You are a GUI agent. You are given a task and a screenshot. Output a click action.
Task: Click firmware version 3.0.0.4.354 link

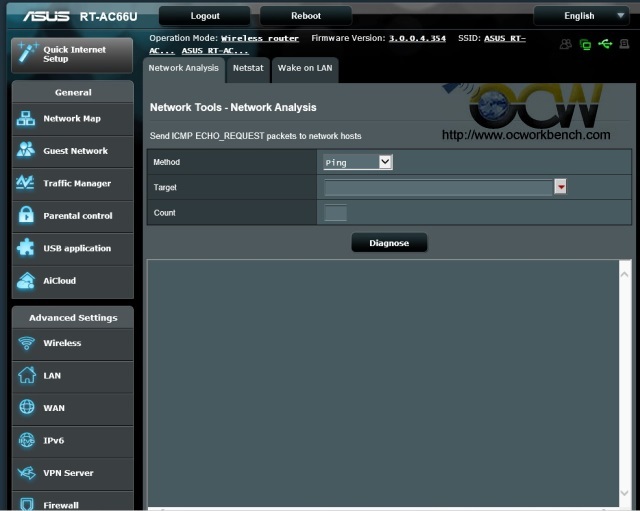tap(417, 38)
